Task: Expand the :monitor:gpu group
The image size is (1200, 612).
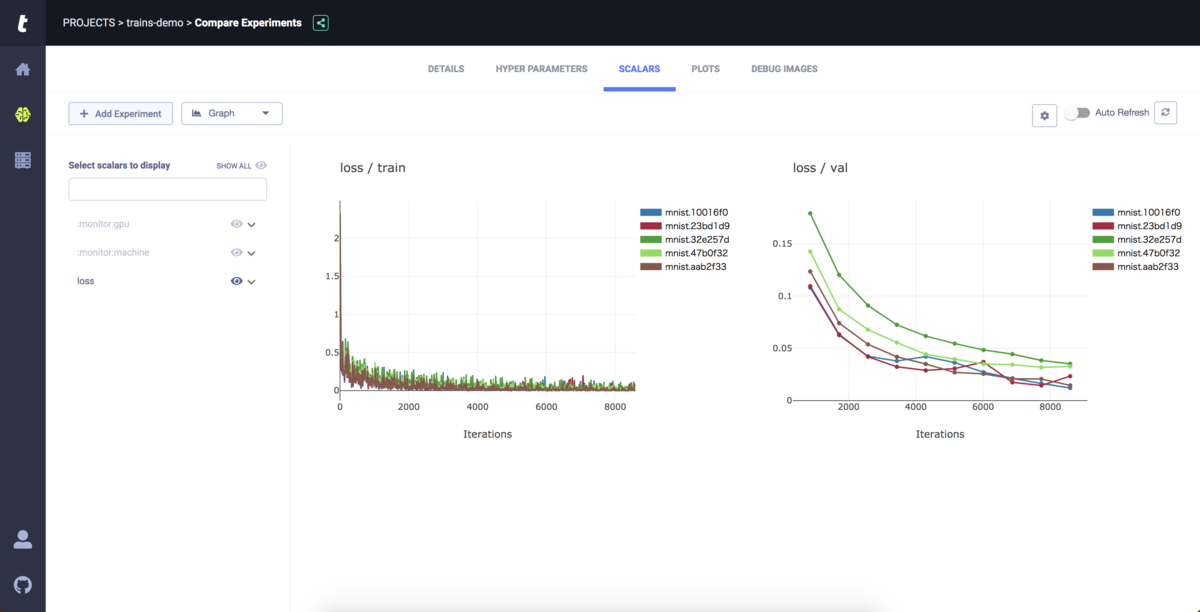Action: point(252,225)
